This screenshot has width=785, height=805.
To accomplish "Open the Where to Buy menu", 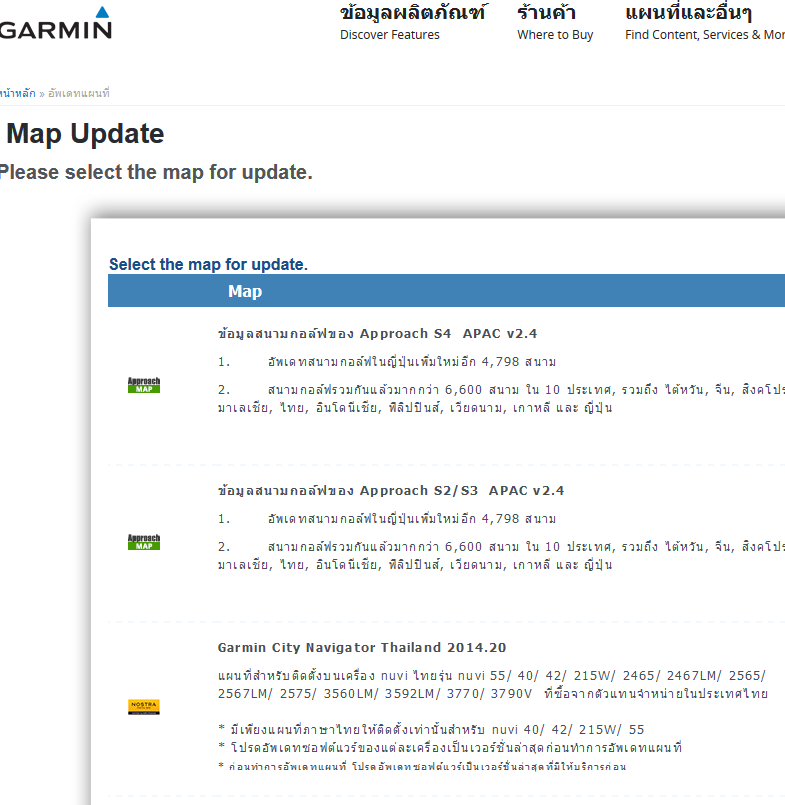I will point(554,22).
